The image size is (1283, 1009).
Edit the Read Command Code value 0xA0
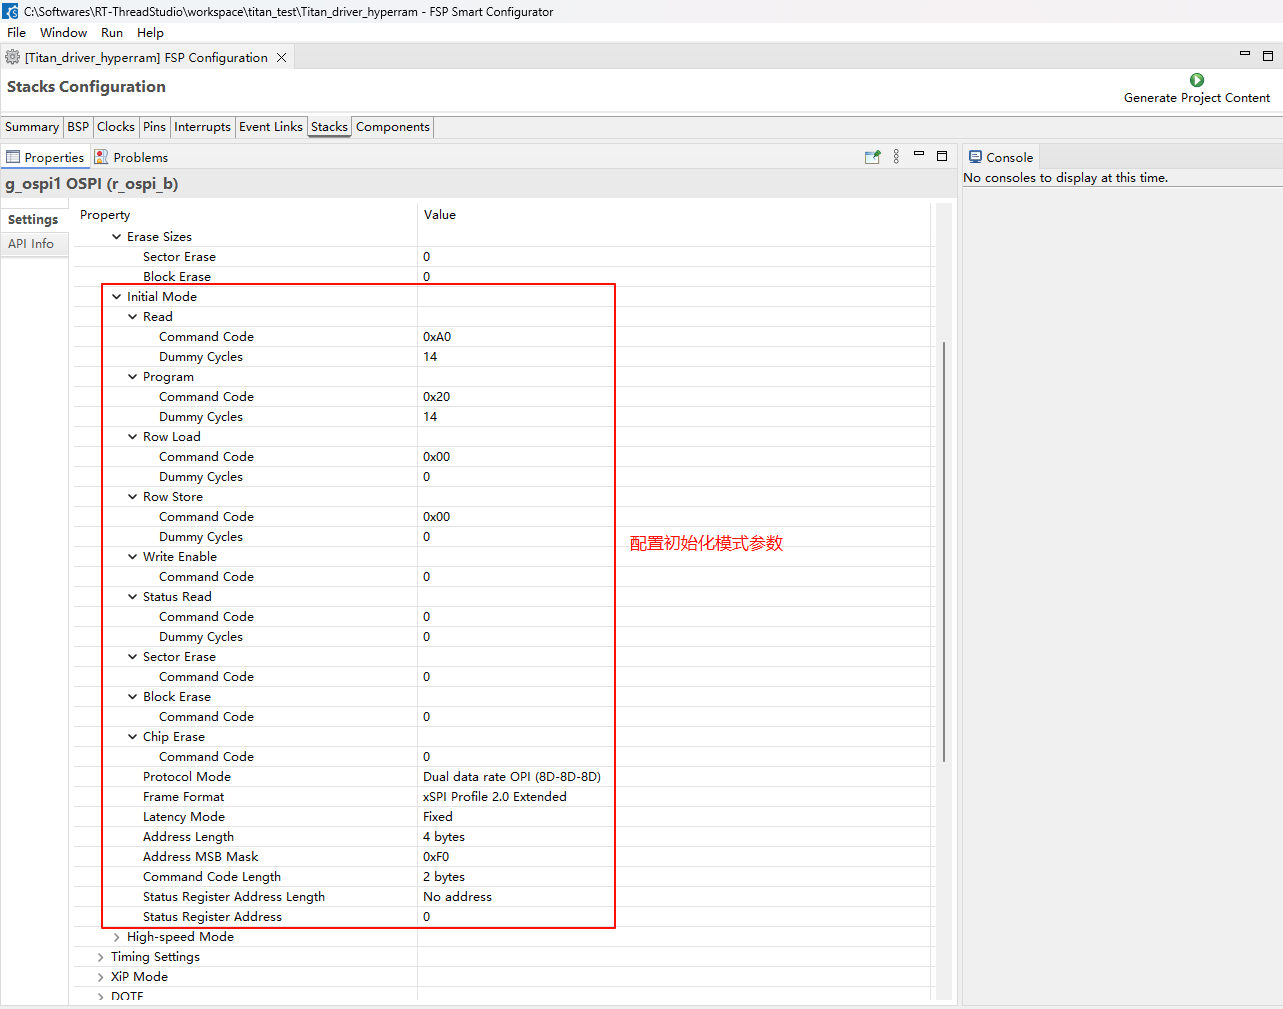[x=437, y=337]
